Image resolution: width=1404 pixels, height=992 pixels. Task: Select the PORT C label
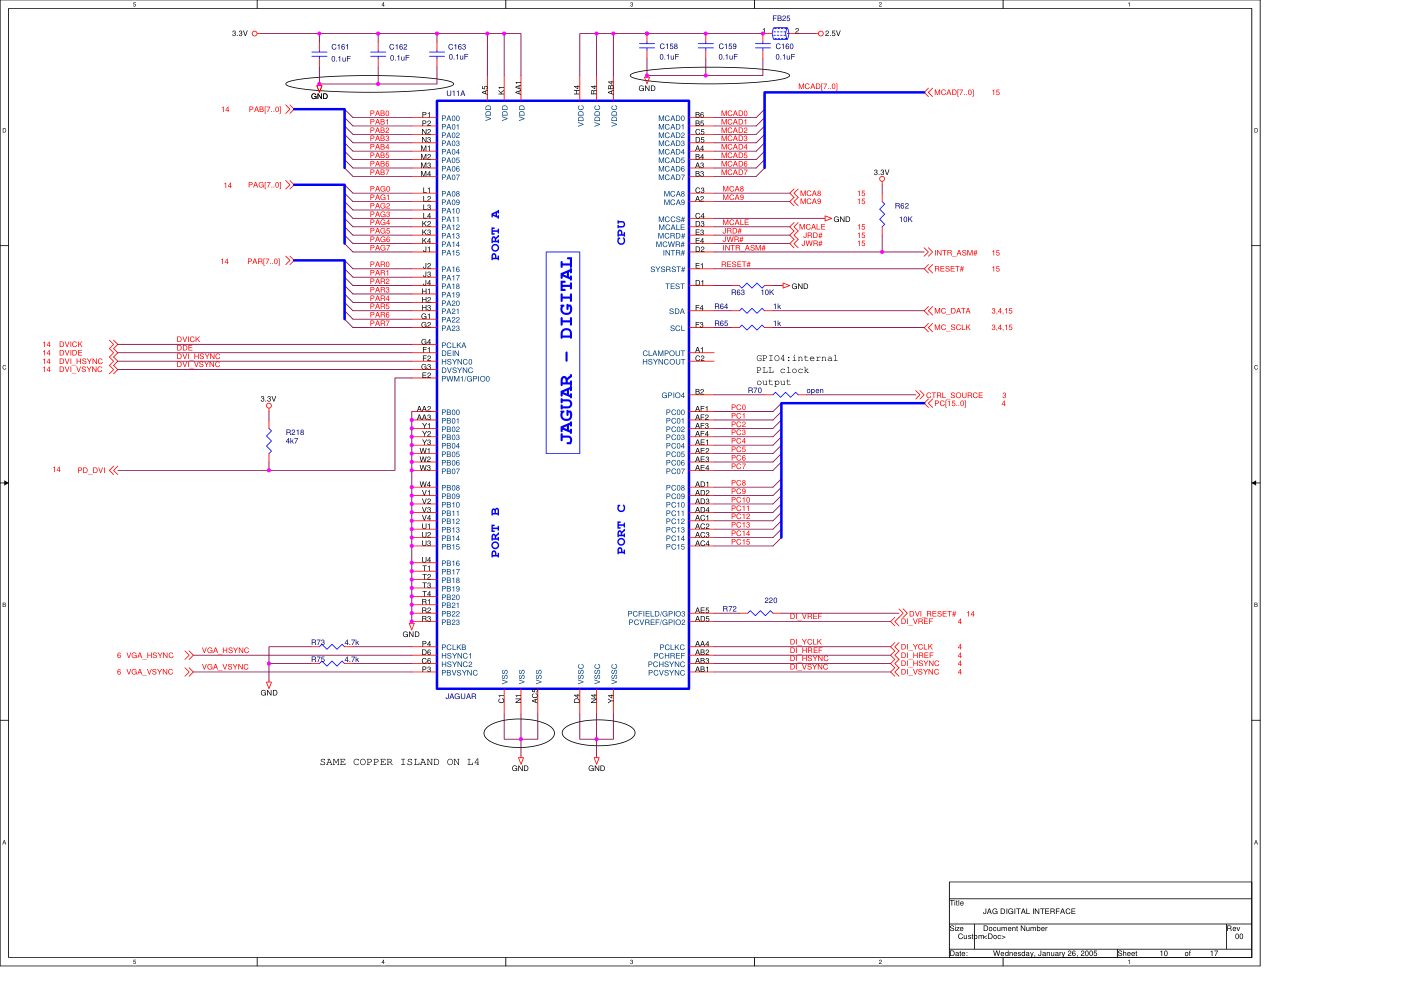coord(621,529)
